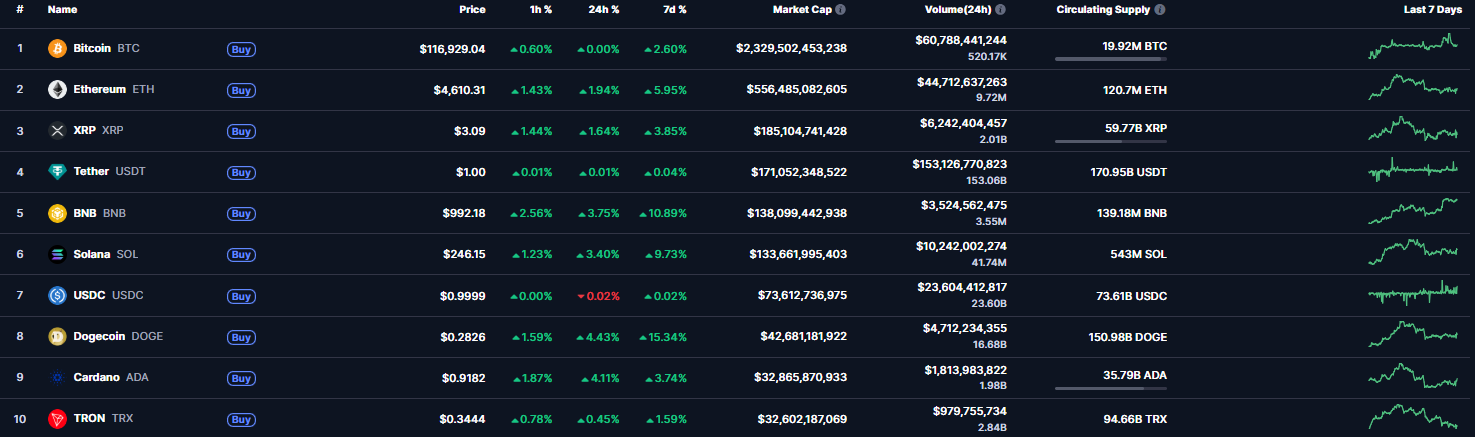Click USDC 24h change 0.02% in red
Screen dimensions: 1475x437
[598, 296]
